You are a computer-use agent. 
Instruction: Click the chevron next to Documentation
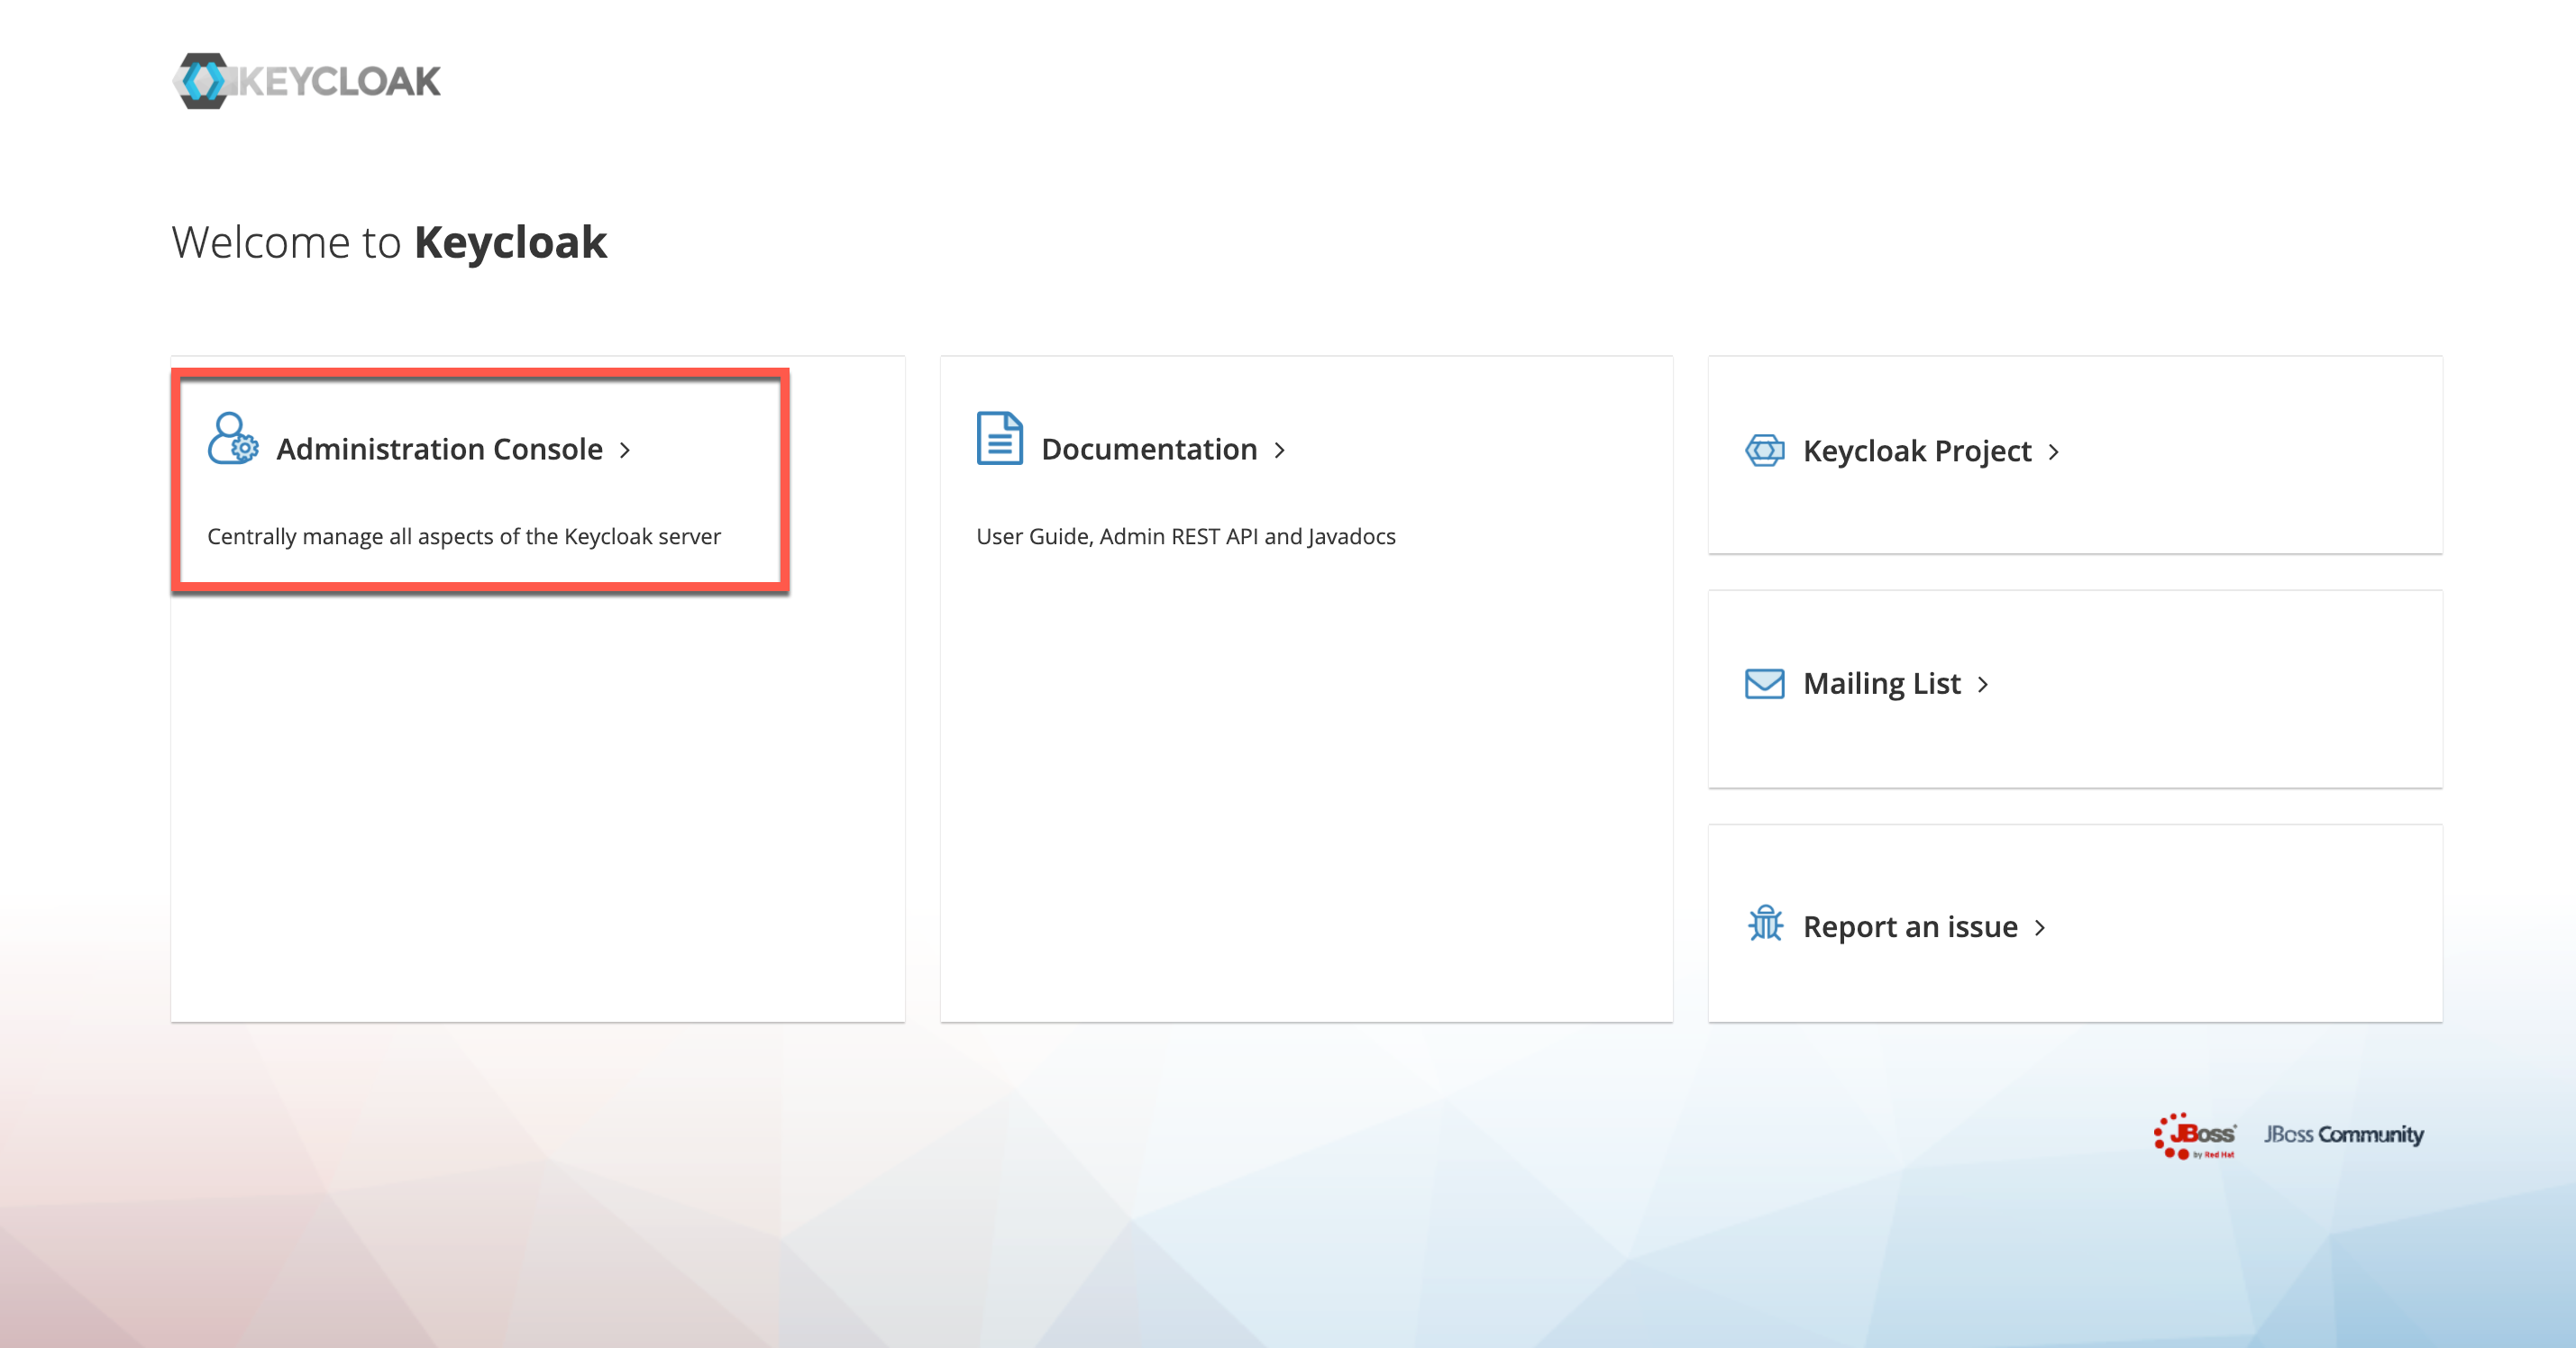tap(1280, 451)
